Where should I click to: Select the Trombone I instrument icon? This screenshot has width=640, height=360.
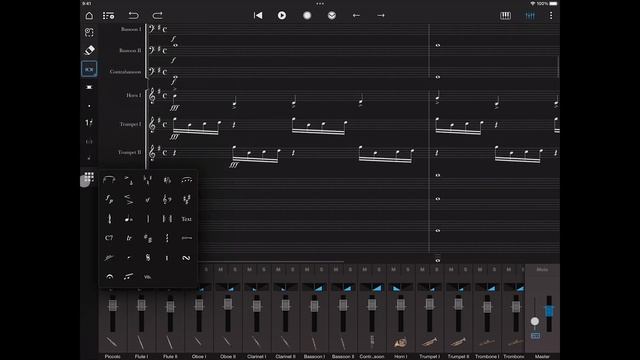487,342
